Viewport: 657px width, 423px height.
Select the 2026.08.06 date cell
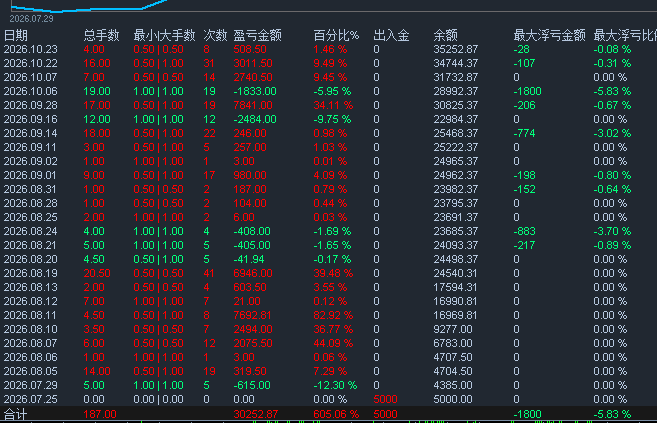31,357
